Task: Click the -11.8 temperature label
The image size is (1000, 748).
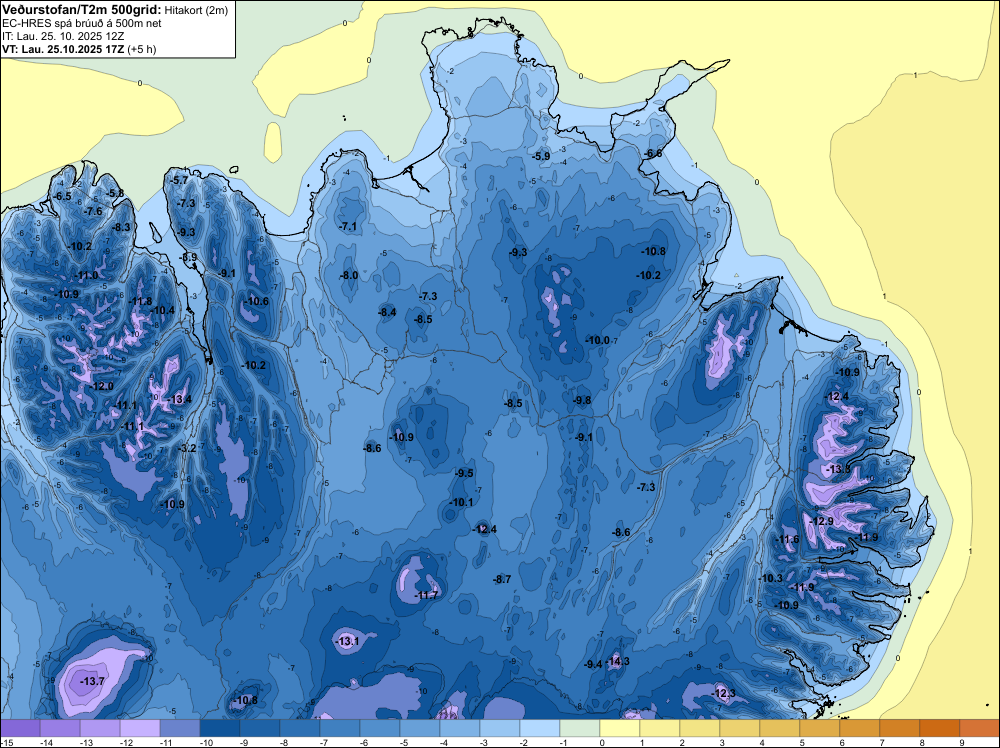Action: (x=140, y=302)
